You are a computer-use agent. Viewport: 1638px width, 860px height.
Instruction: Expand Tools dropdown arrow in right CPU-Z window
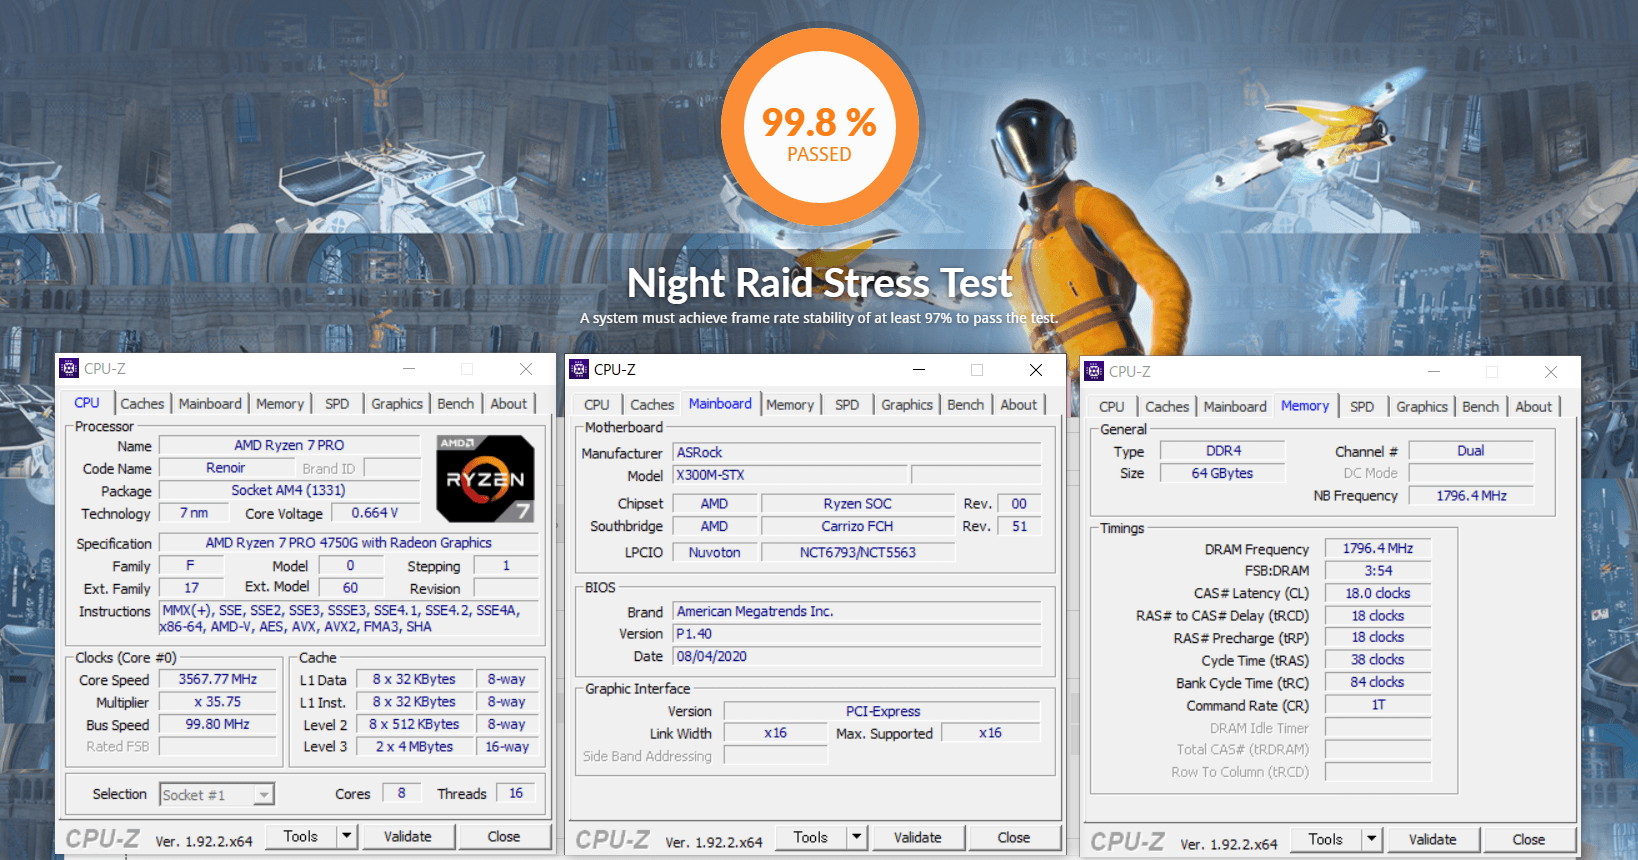pyautogui.click(x=1372, y=839)
